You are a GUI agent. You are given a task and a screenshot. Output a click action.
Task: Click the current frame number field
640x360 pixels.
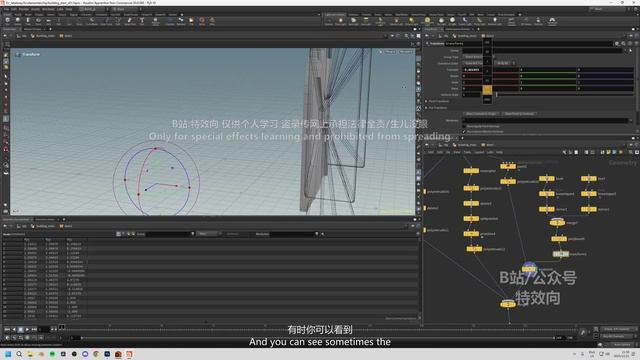44,329
